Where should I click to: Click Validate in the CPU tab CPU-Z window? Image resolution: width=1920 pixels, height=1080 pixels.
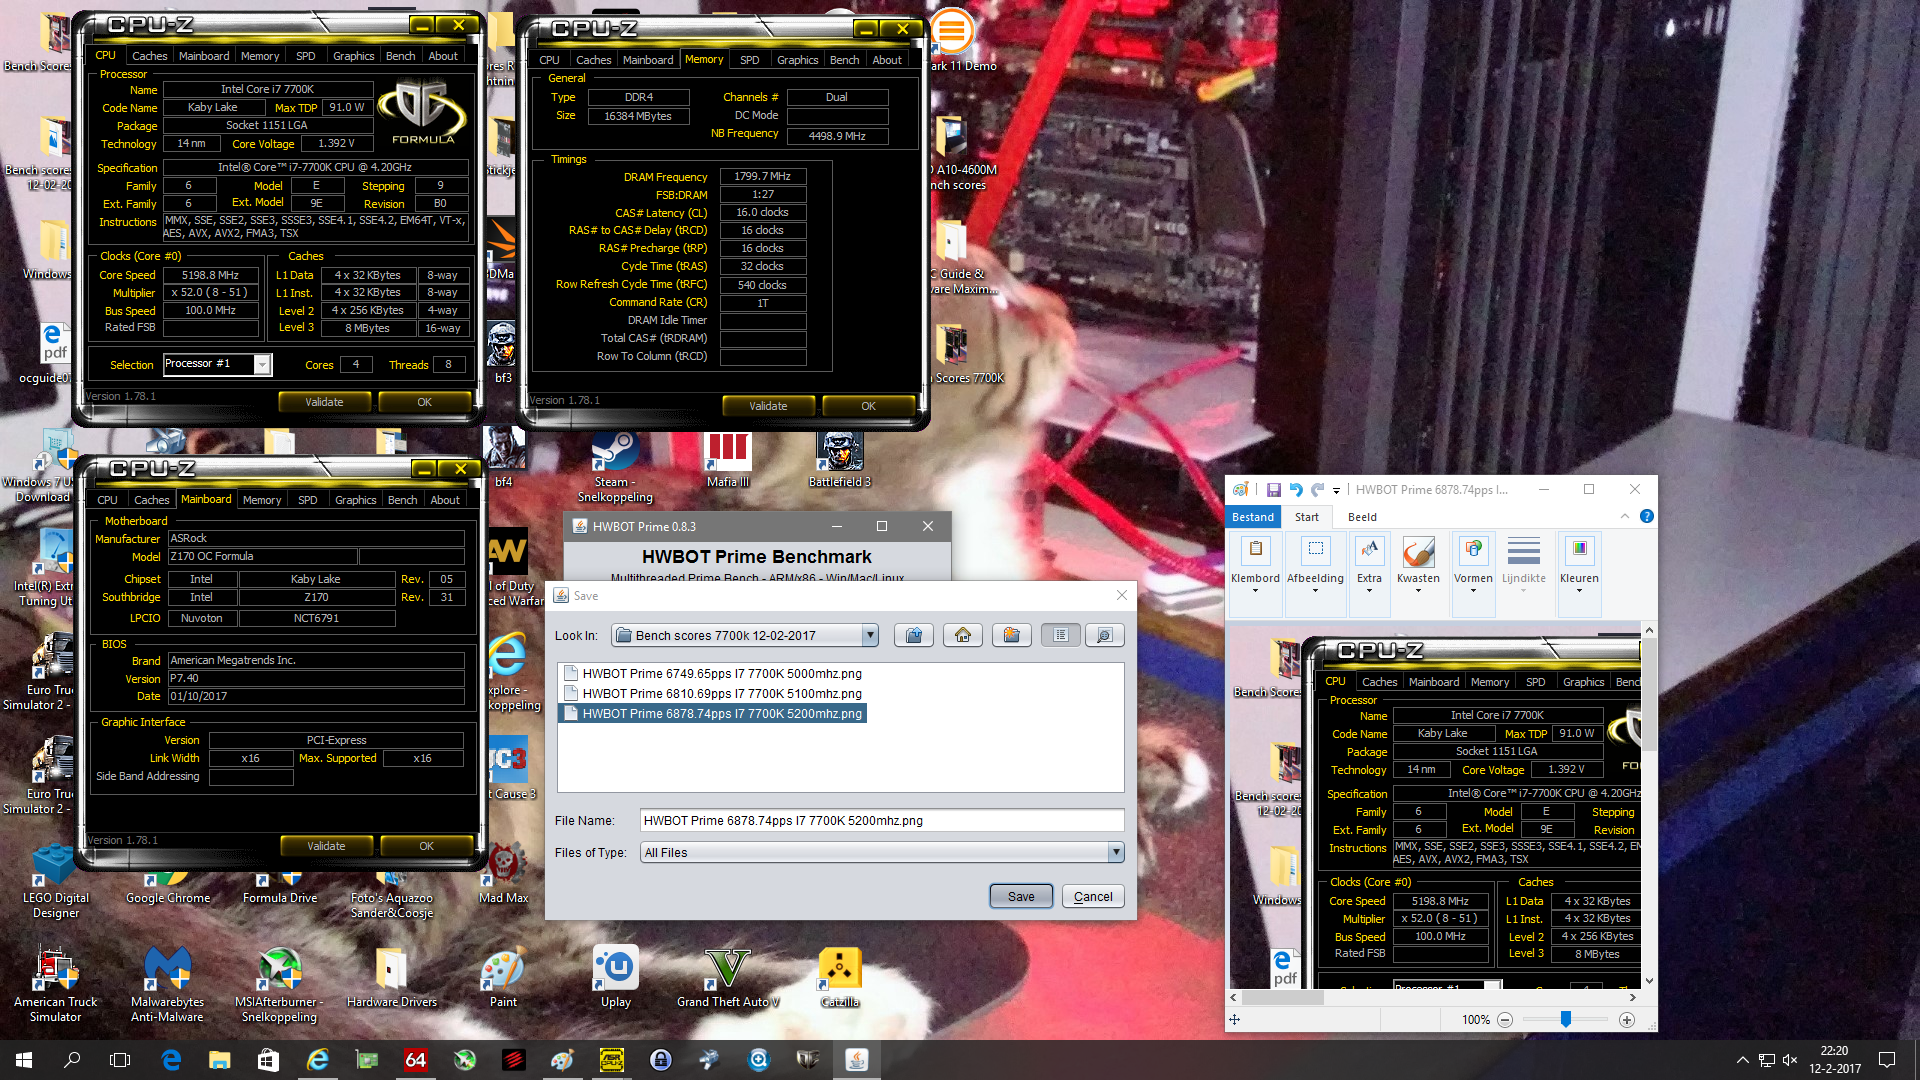[324, 402]
